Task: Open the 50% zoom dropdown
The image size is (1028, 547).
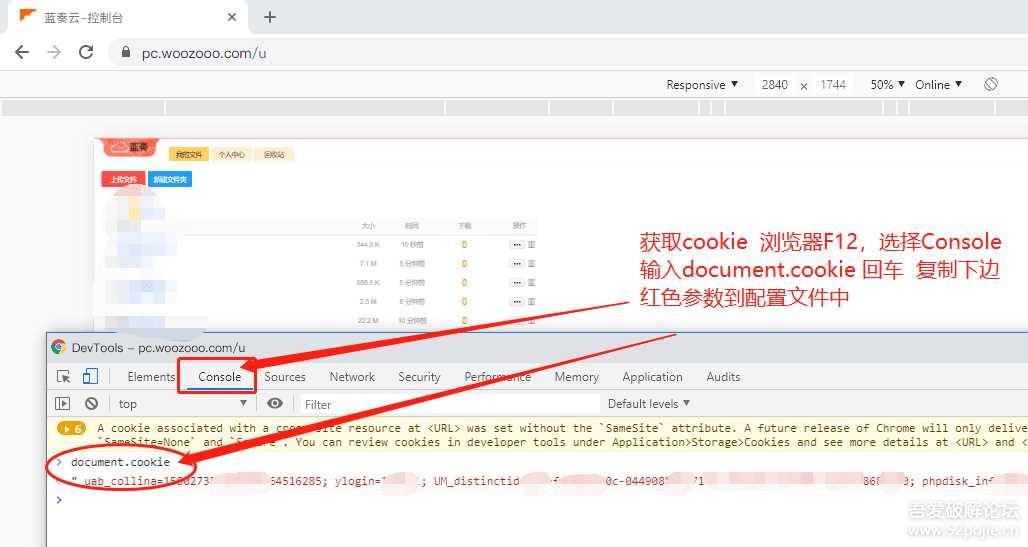Action: [887, 85]
